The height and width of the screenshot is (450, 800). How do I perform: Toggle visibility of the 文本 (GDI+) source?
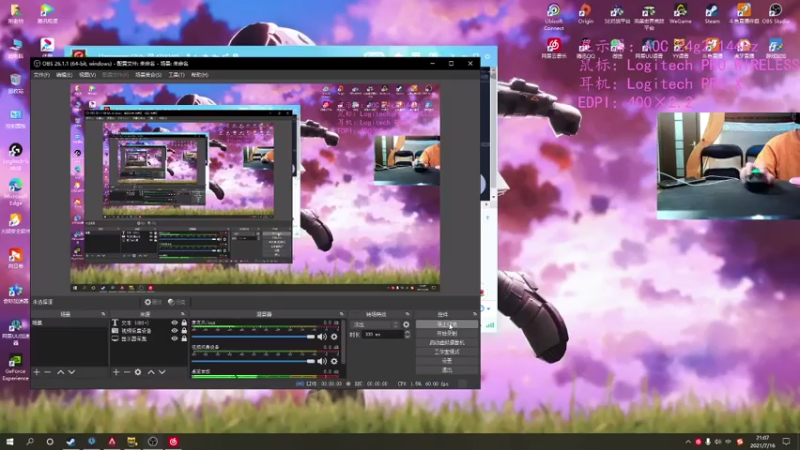(174, 323)
